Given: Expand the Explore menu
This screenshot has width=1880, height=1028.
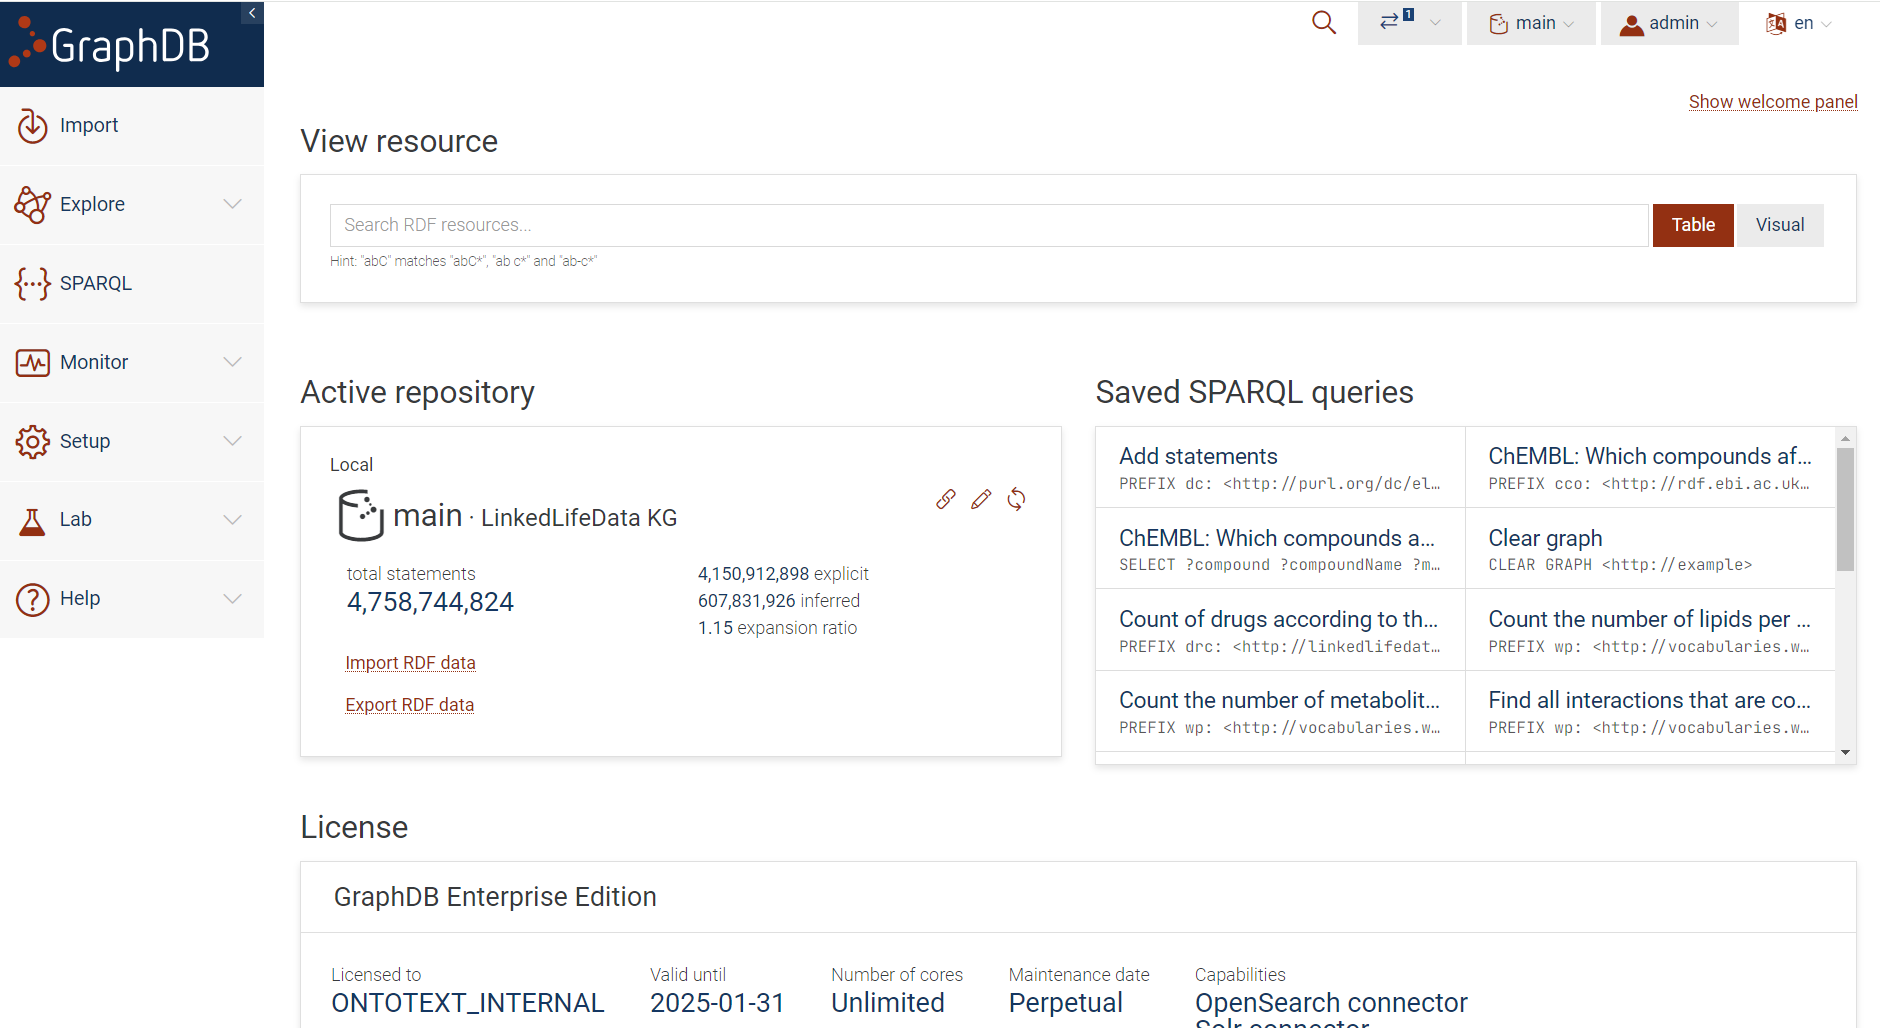Looking at the screenshot, I should point(132,204).
